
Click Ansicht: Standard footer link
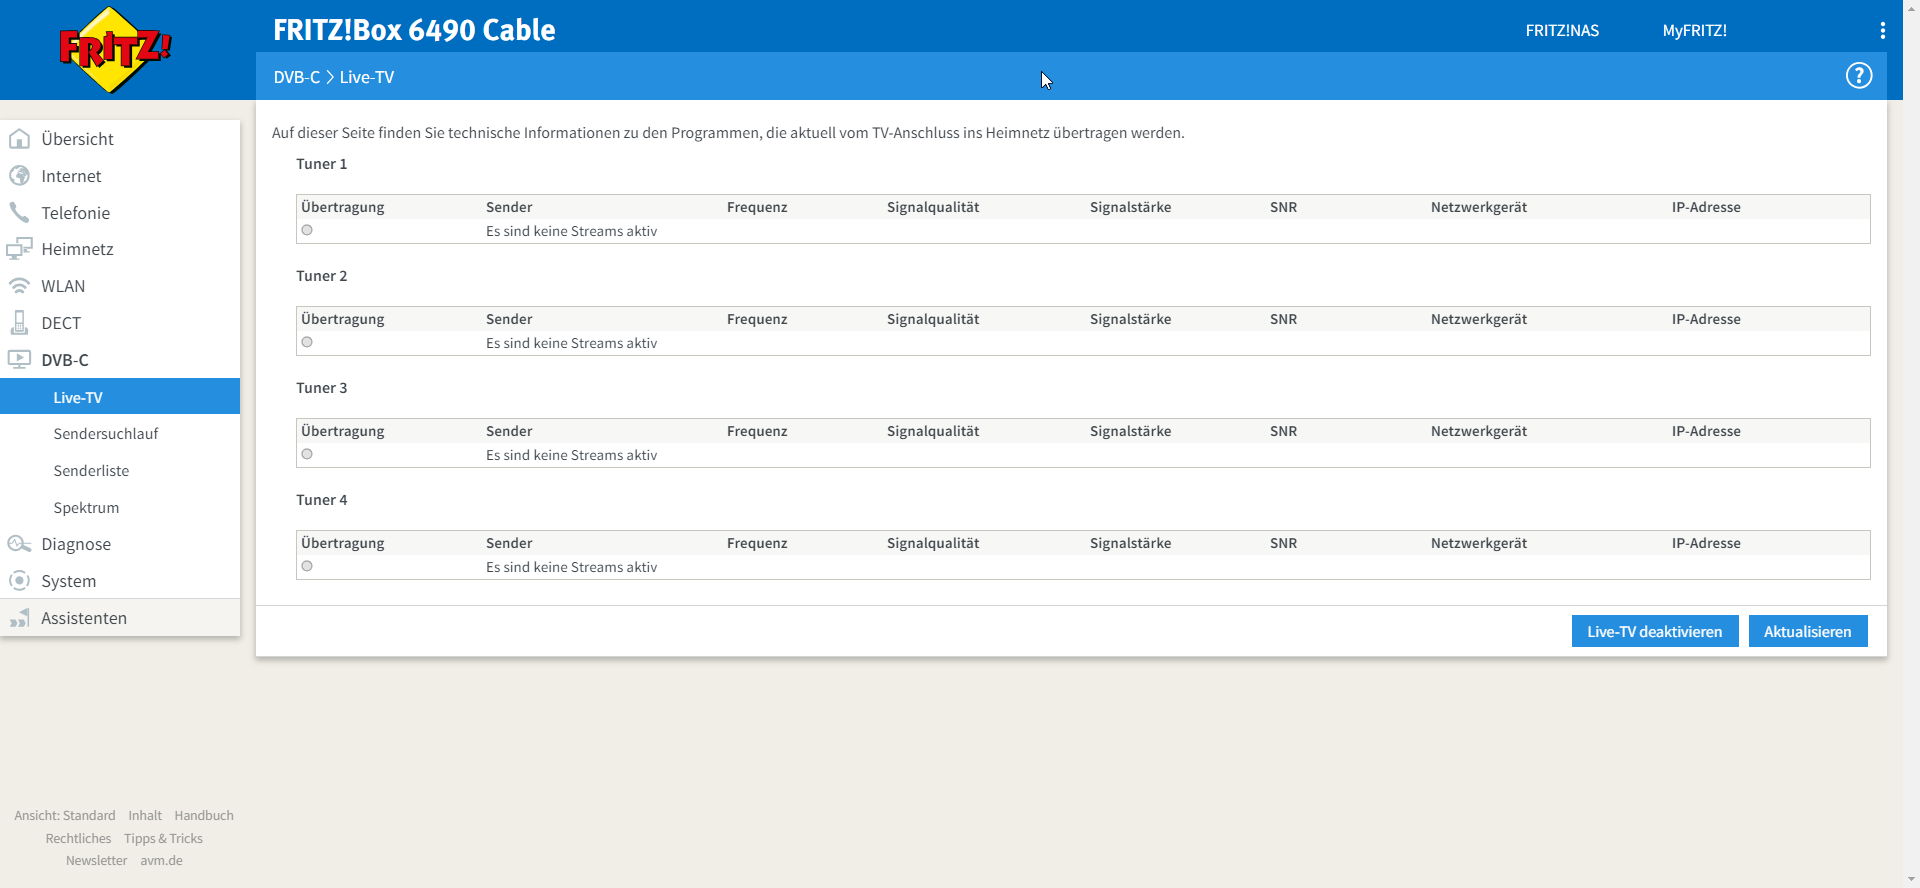coord(65,816)
